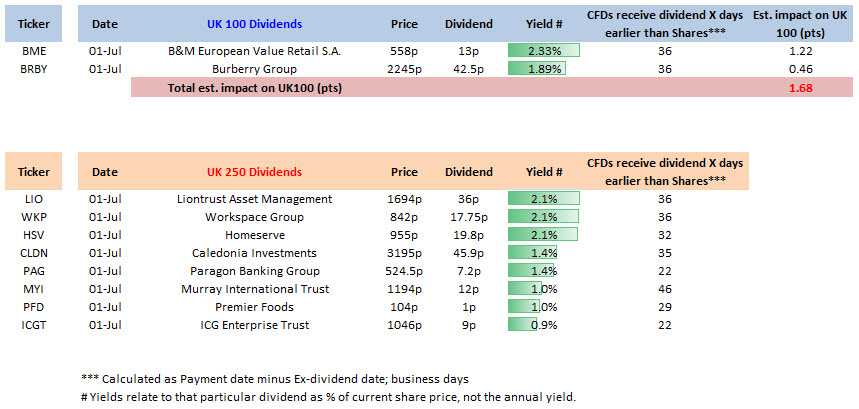Click the MYI ticker cell
The height and width of the screenshot is (409, 859).
33,289
